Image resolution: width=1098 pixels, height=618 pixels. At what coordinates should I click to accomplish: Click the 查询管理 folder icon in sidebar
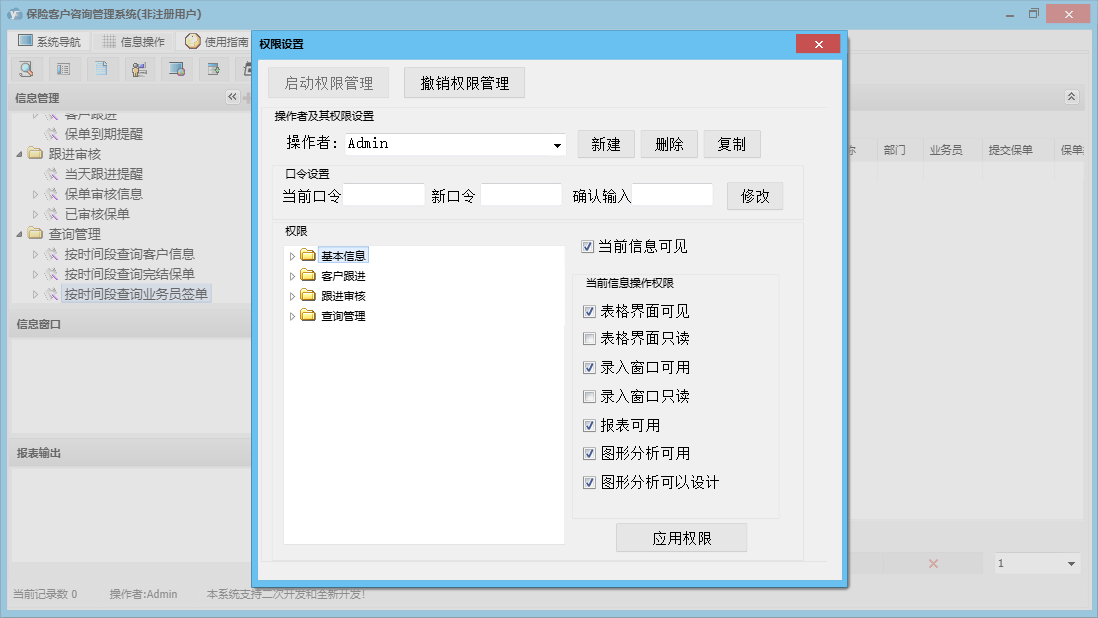coord(35,234)
